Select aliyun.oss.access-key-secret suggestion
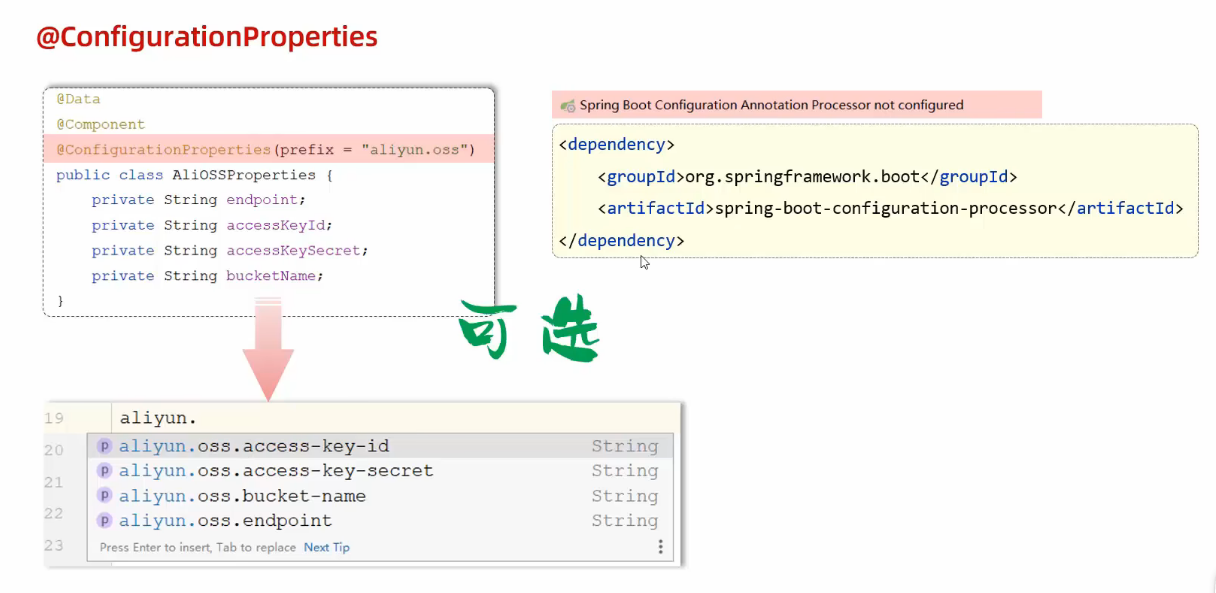The height and width of the screenshot is (593, 1216). pyautogui.click(x=276, y=471)
